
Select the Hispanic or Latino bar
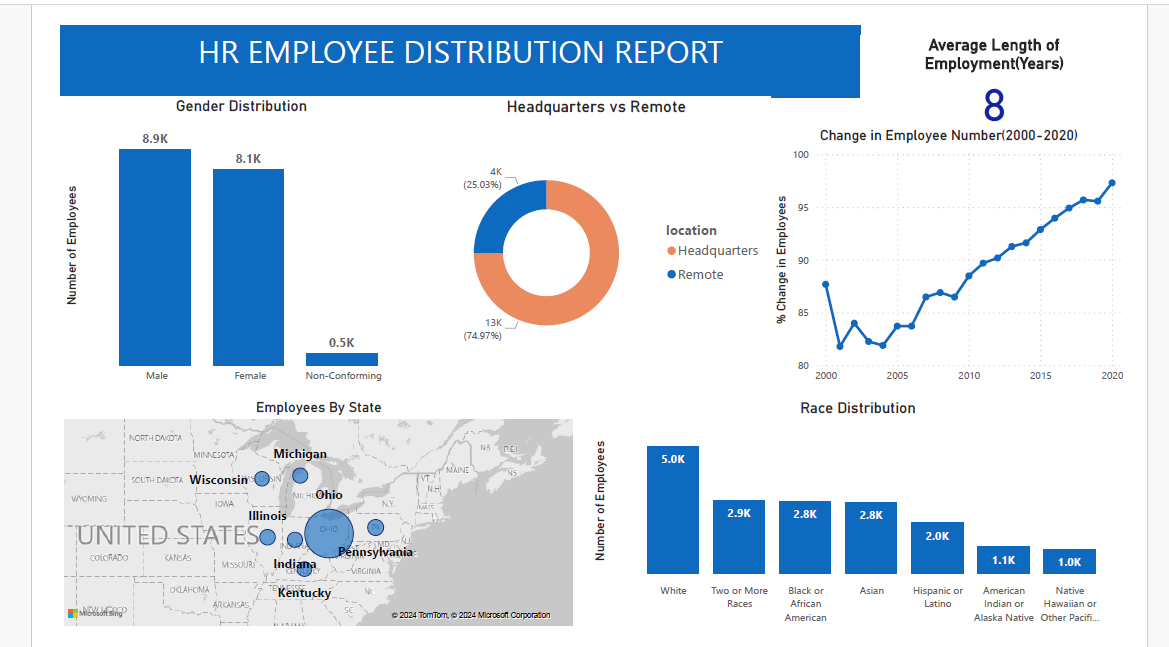point(937,548)
